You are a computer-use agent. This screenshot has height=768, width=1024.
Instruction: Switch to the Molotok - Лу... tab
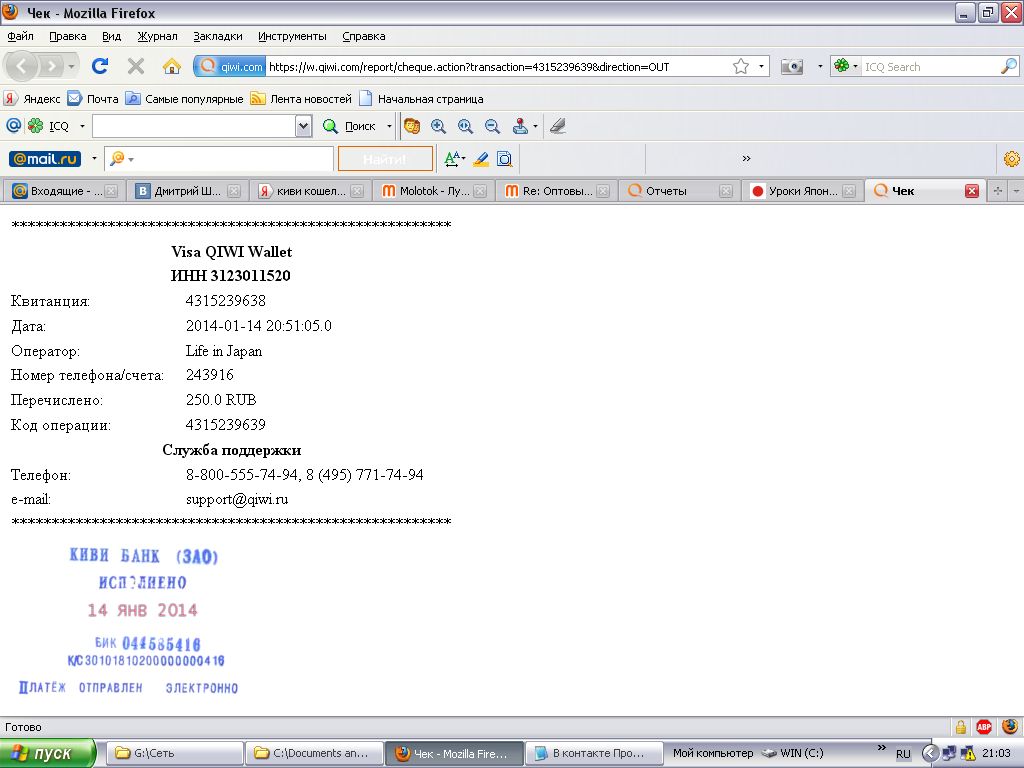tap(432, 191)
